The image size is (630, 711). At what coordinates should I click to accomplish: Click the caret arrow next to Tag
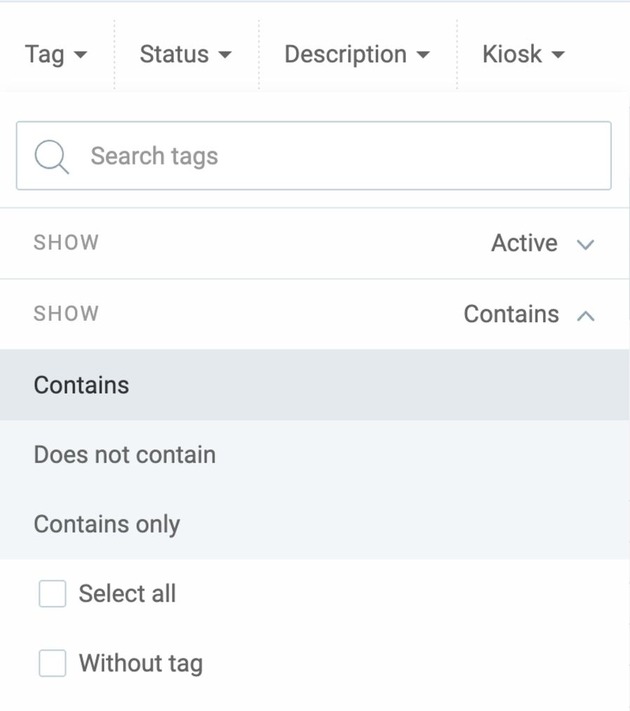[81, 55]
